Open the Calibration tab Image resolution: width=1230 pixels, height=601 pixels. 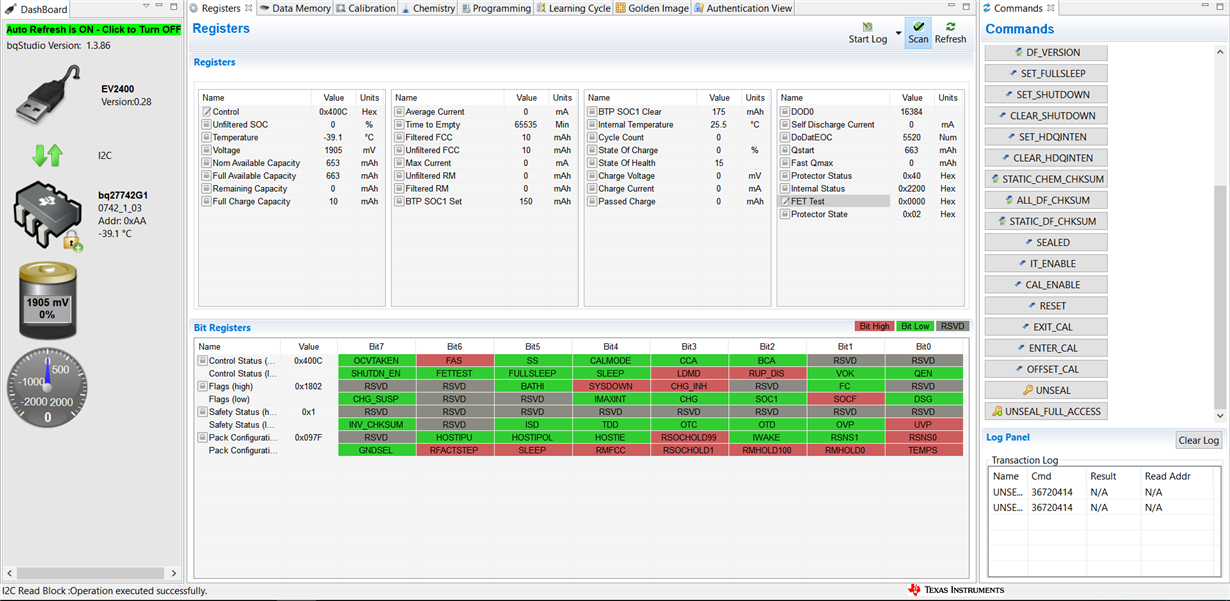(x=366, y=8)
